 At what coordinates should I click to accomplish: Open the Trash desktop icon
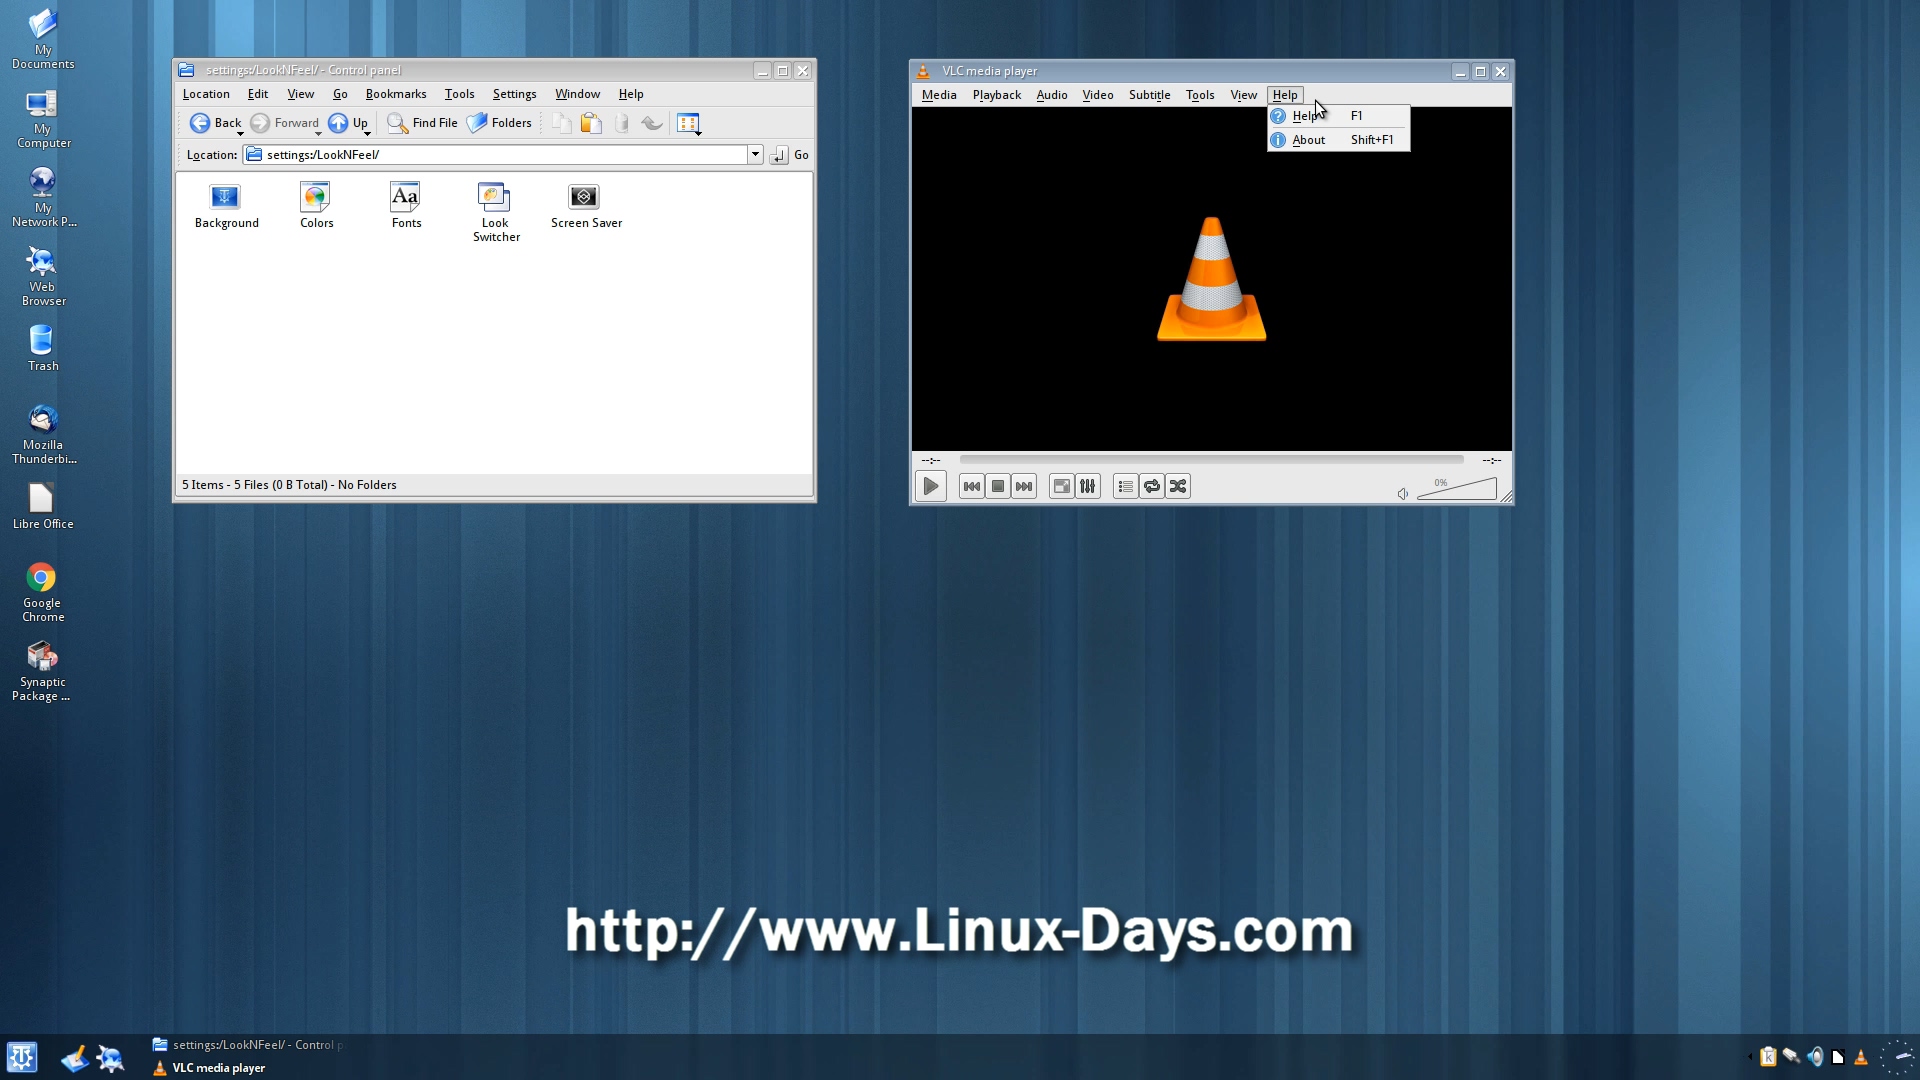click(x=42, y=348)
